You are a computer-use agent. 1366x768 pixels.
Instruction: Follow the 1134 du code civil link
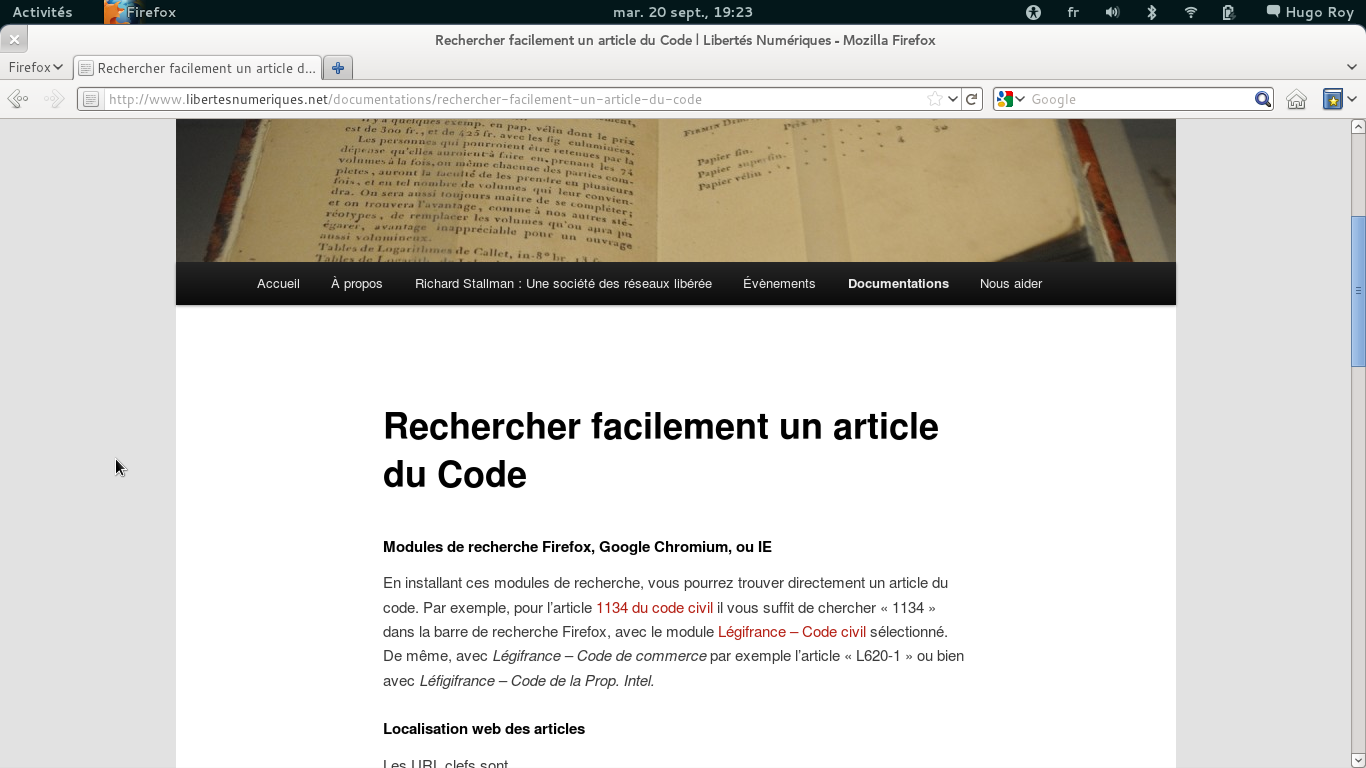(654, 607)
